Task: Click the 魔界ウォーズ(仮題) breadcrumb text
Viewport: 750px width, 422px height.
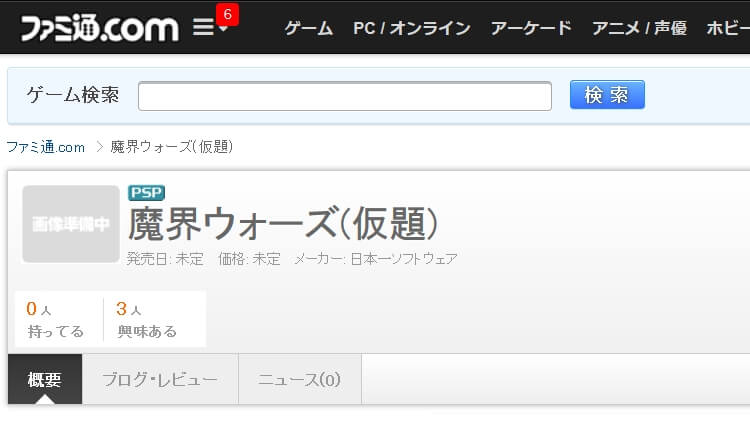Action: pos(172,147)
